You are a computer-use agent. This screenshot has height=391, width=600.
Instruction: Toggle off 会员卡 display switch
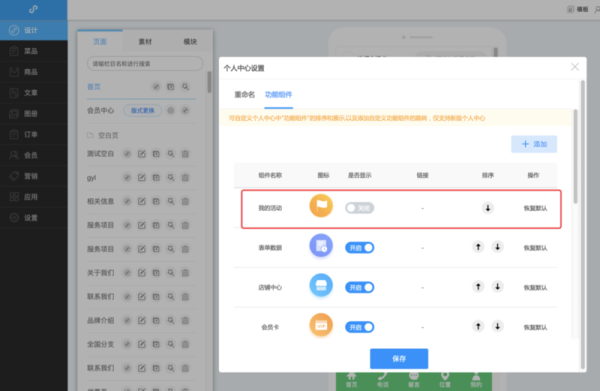(x=360, y=327)
